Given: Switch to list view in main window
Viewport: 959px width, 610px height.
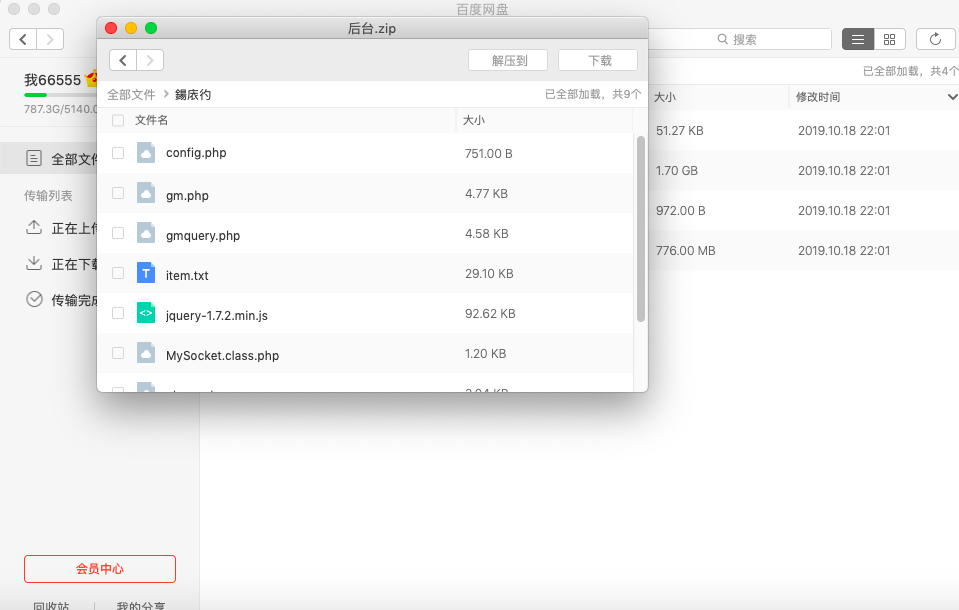Looking at the screenshot, I should pyautogui.click(x=858, y=39).
